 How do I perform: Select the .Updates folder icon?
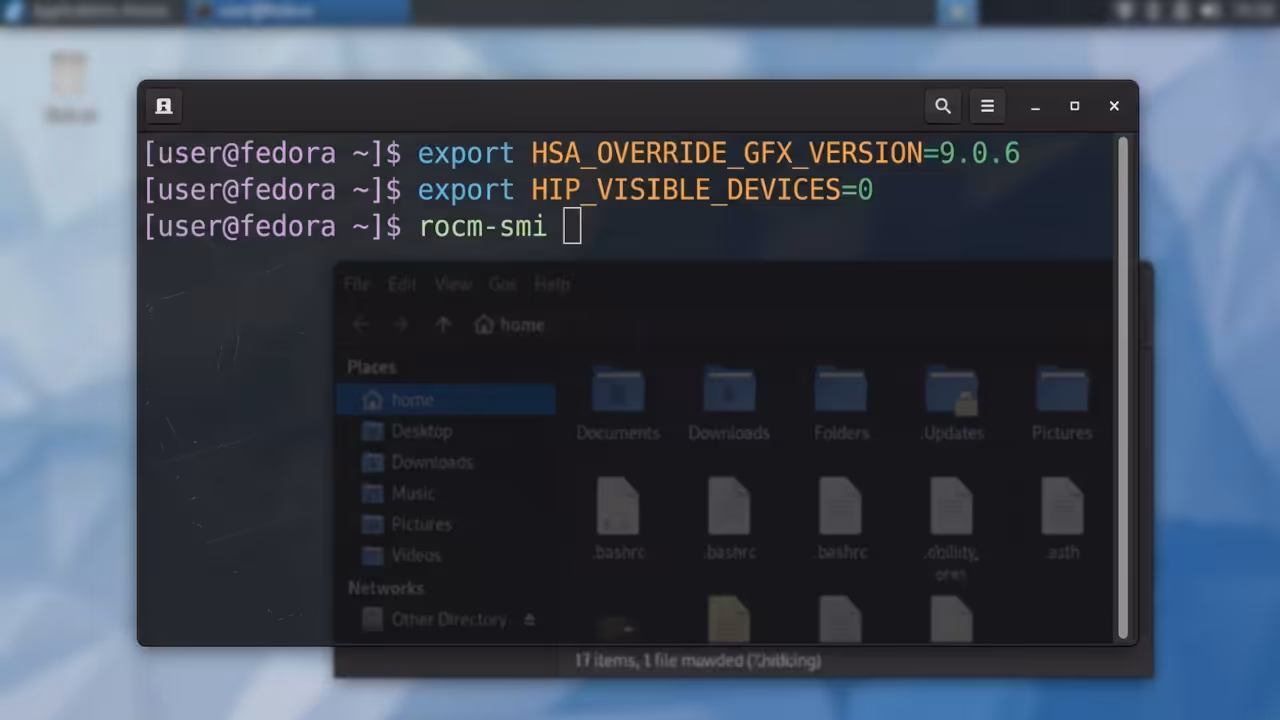[952, 390]
